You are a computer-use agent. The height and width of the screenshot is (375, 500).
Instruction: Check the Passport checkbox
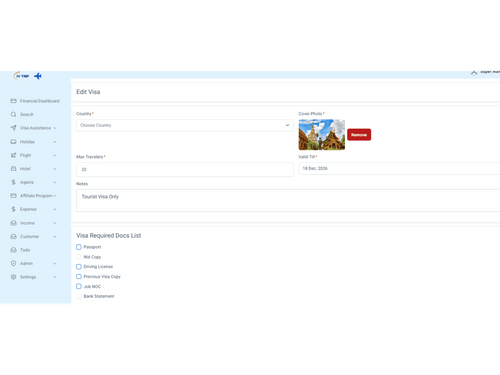coord(79,247)
